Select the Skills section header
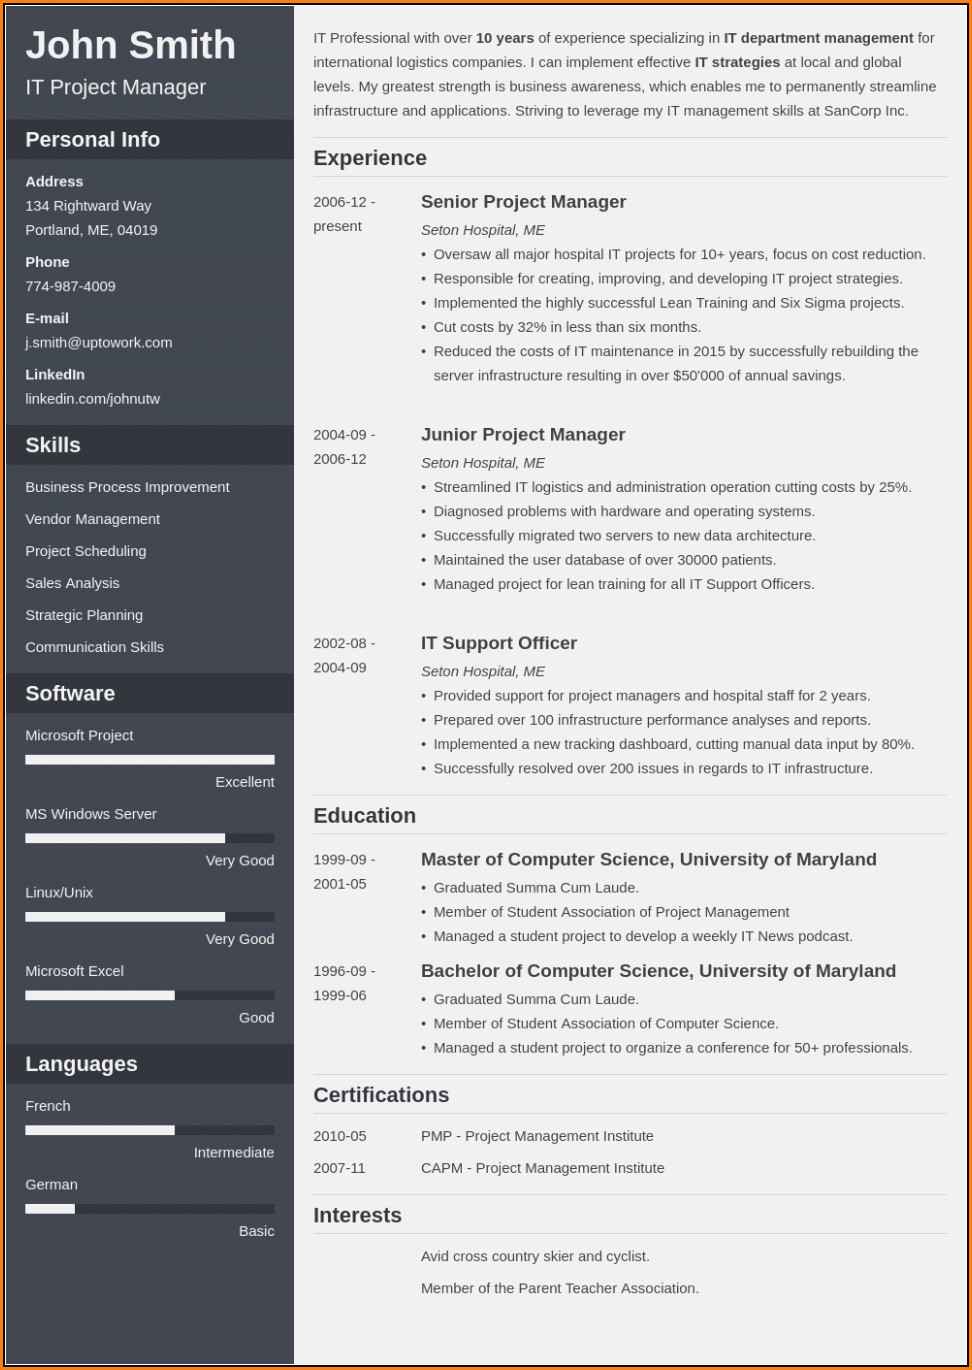Image resolution: width=972 pixels, height=1370 pixels. point(53,445)
